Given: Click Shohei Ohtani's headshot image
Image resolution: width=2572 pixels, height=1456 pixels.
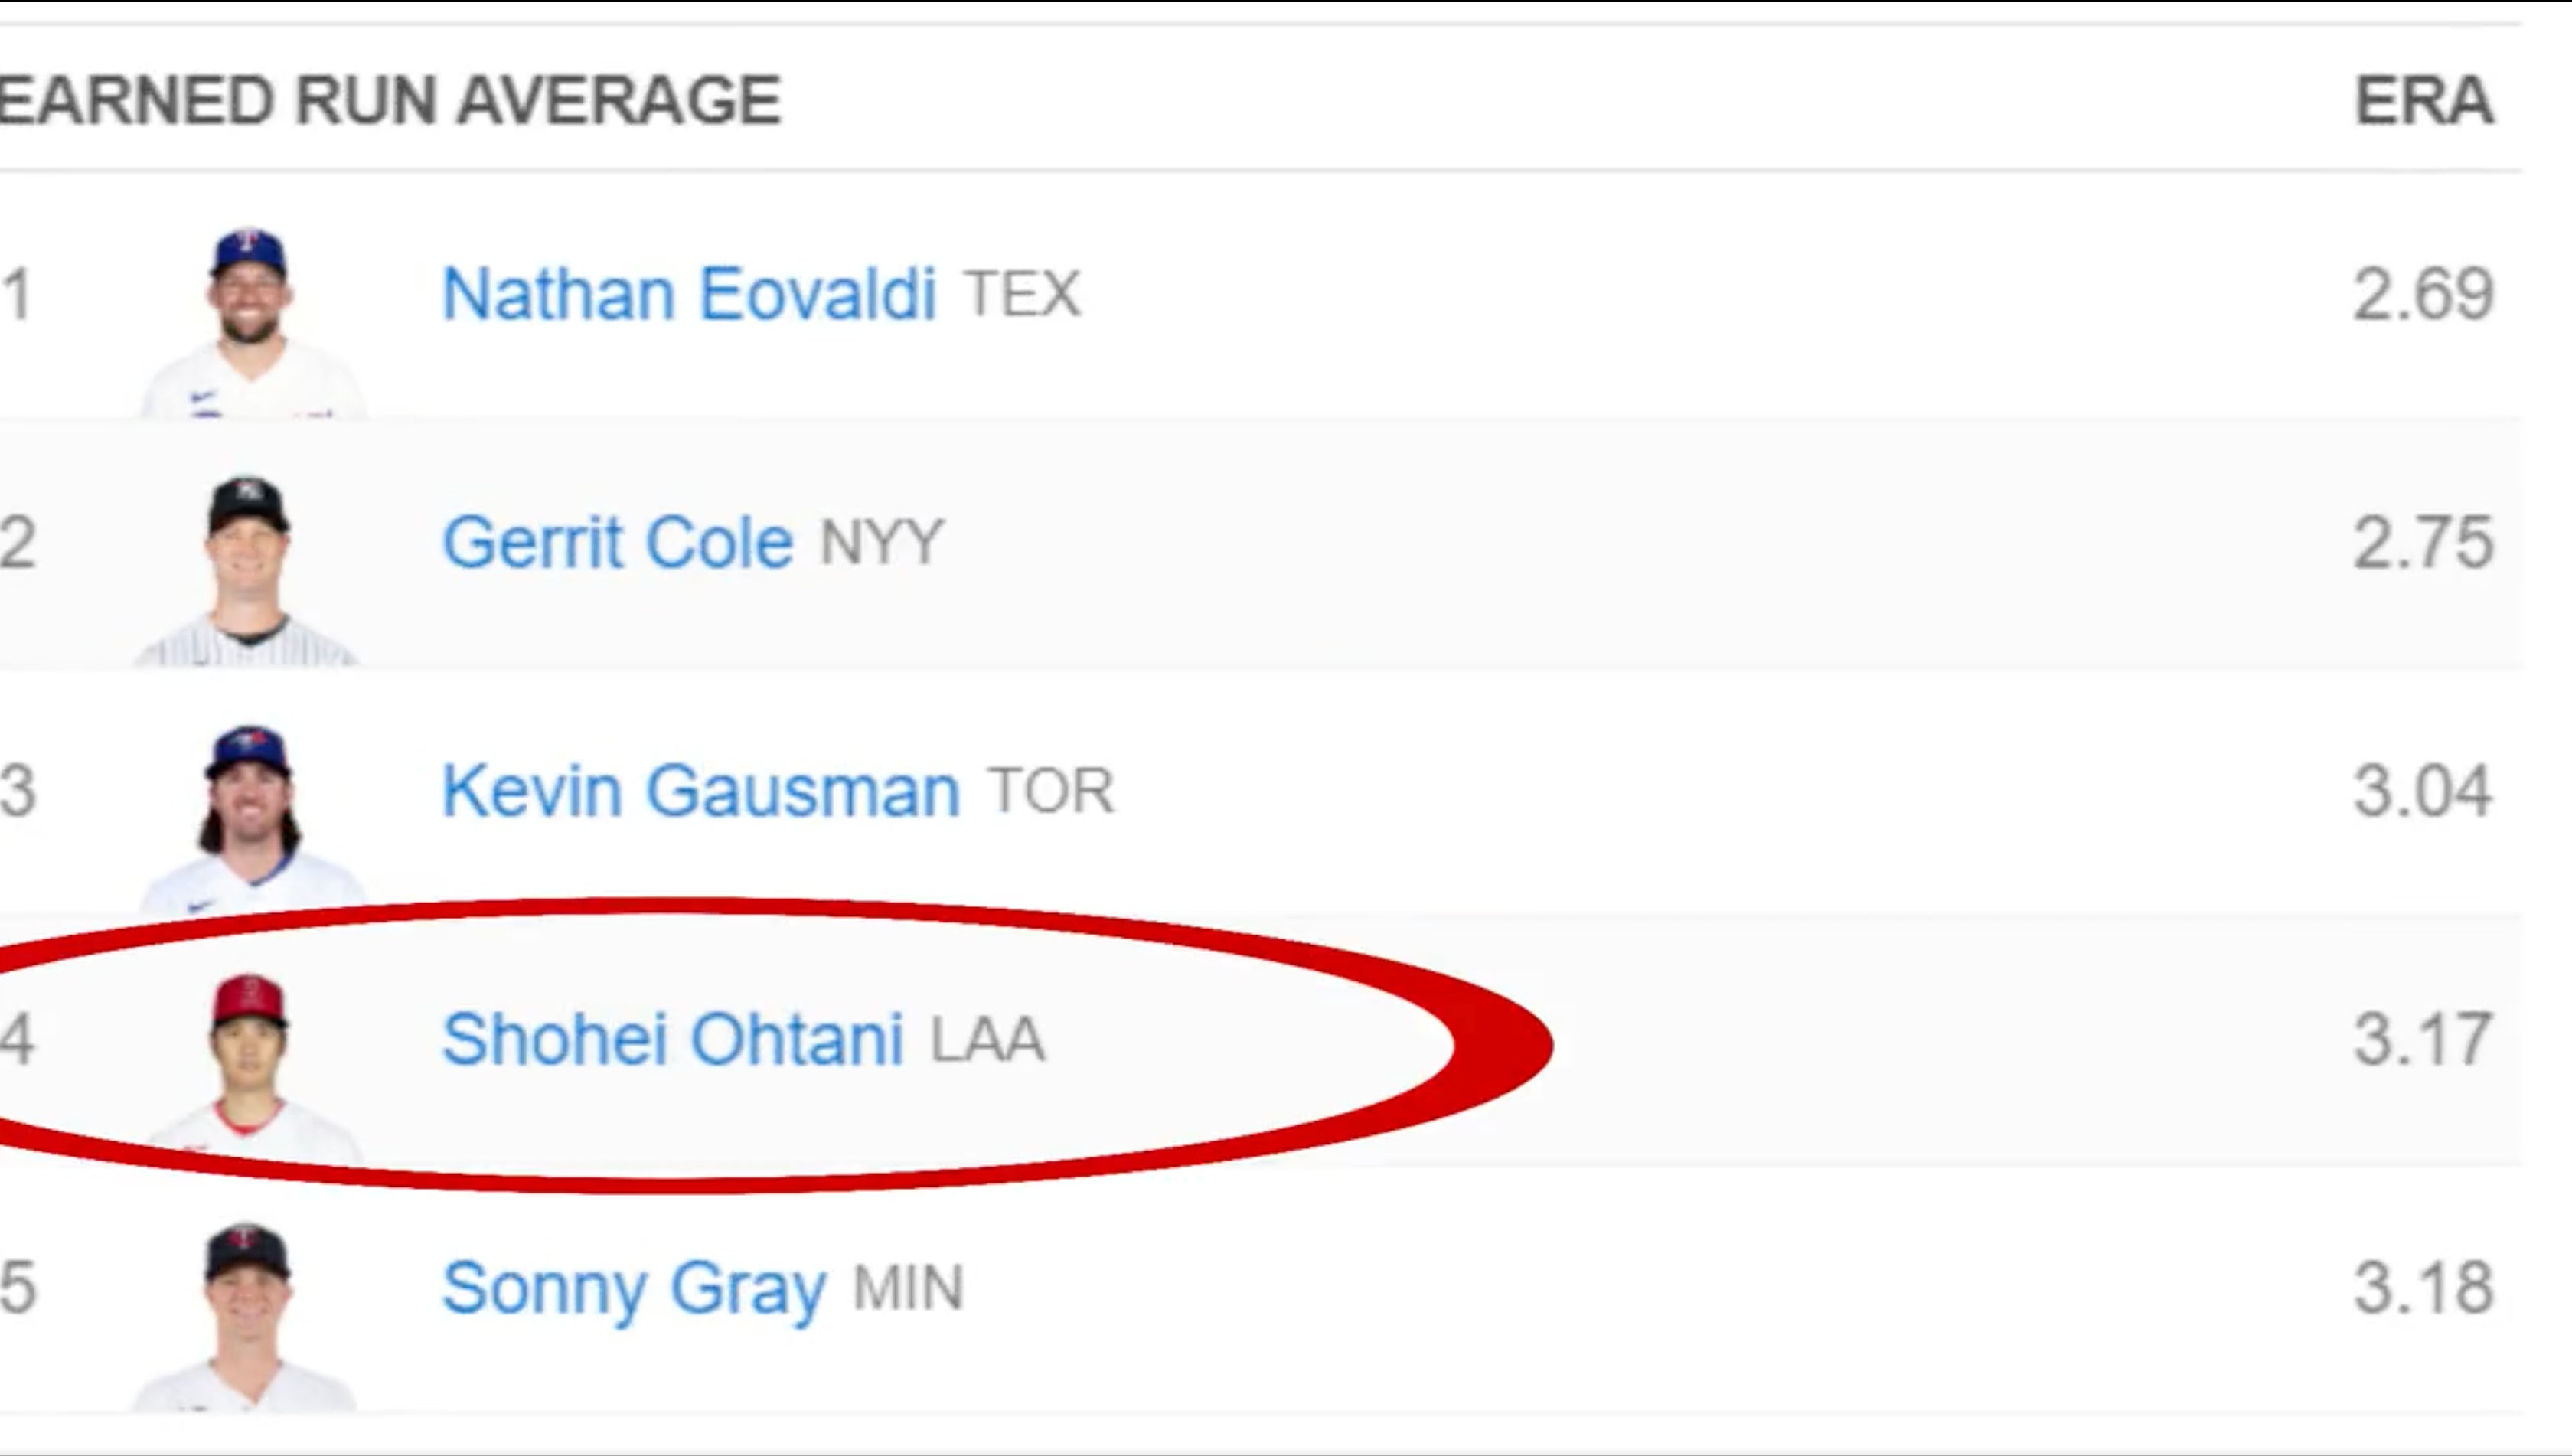Looking at the screenshot, I should (x=250, y=1066).
